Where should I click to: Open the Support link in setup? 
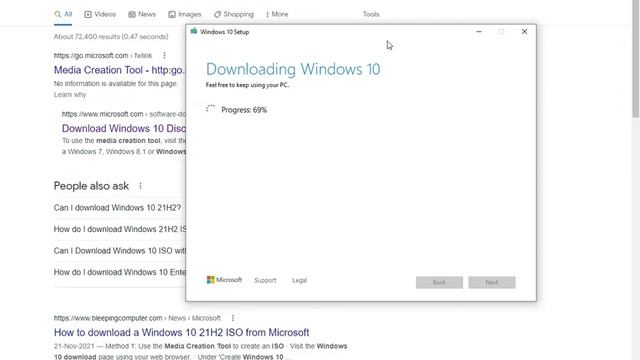pyautogui.click(x=265, y=280)
